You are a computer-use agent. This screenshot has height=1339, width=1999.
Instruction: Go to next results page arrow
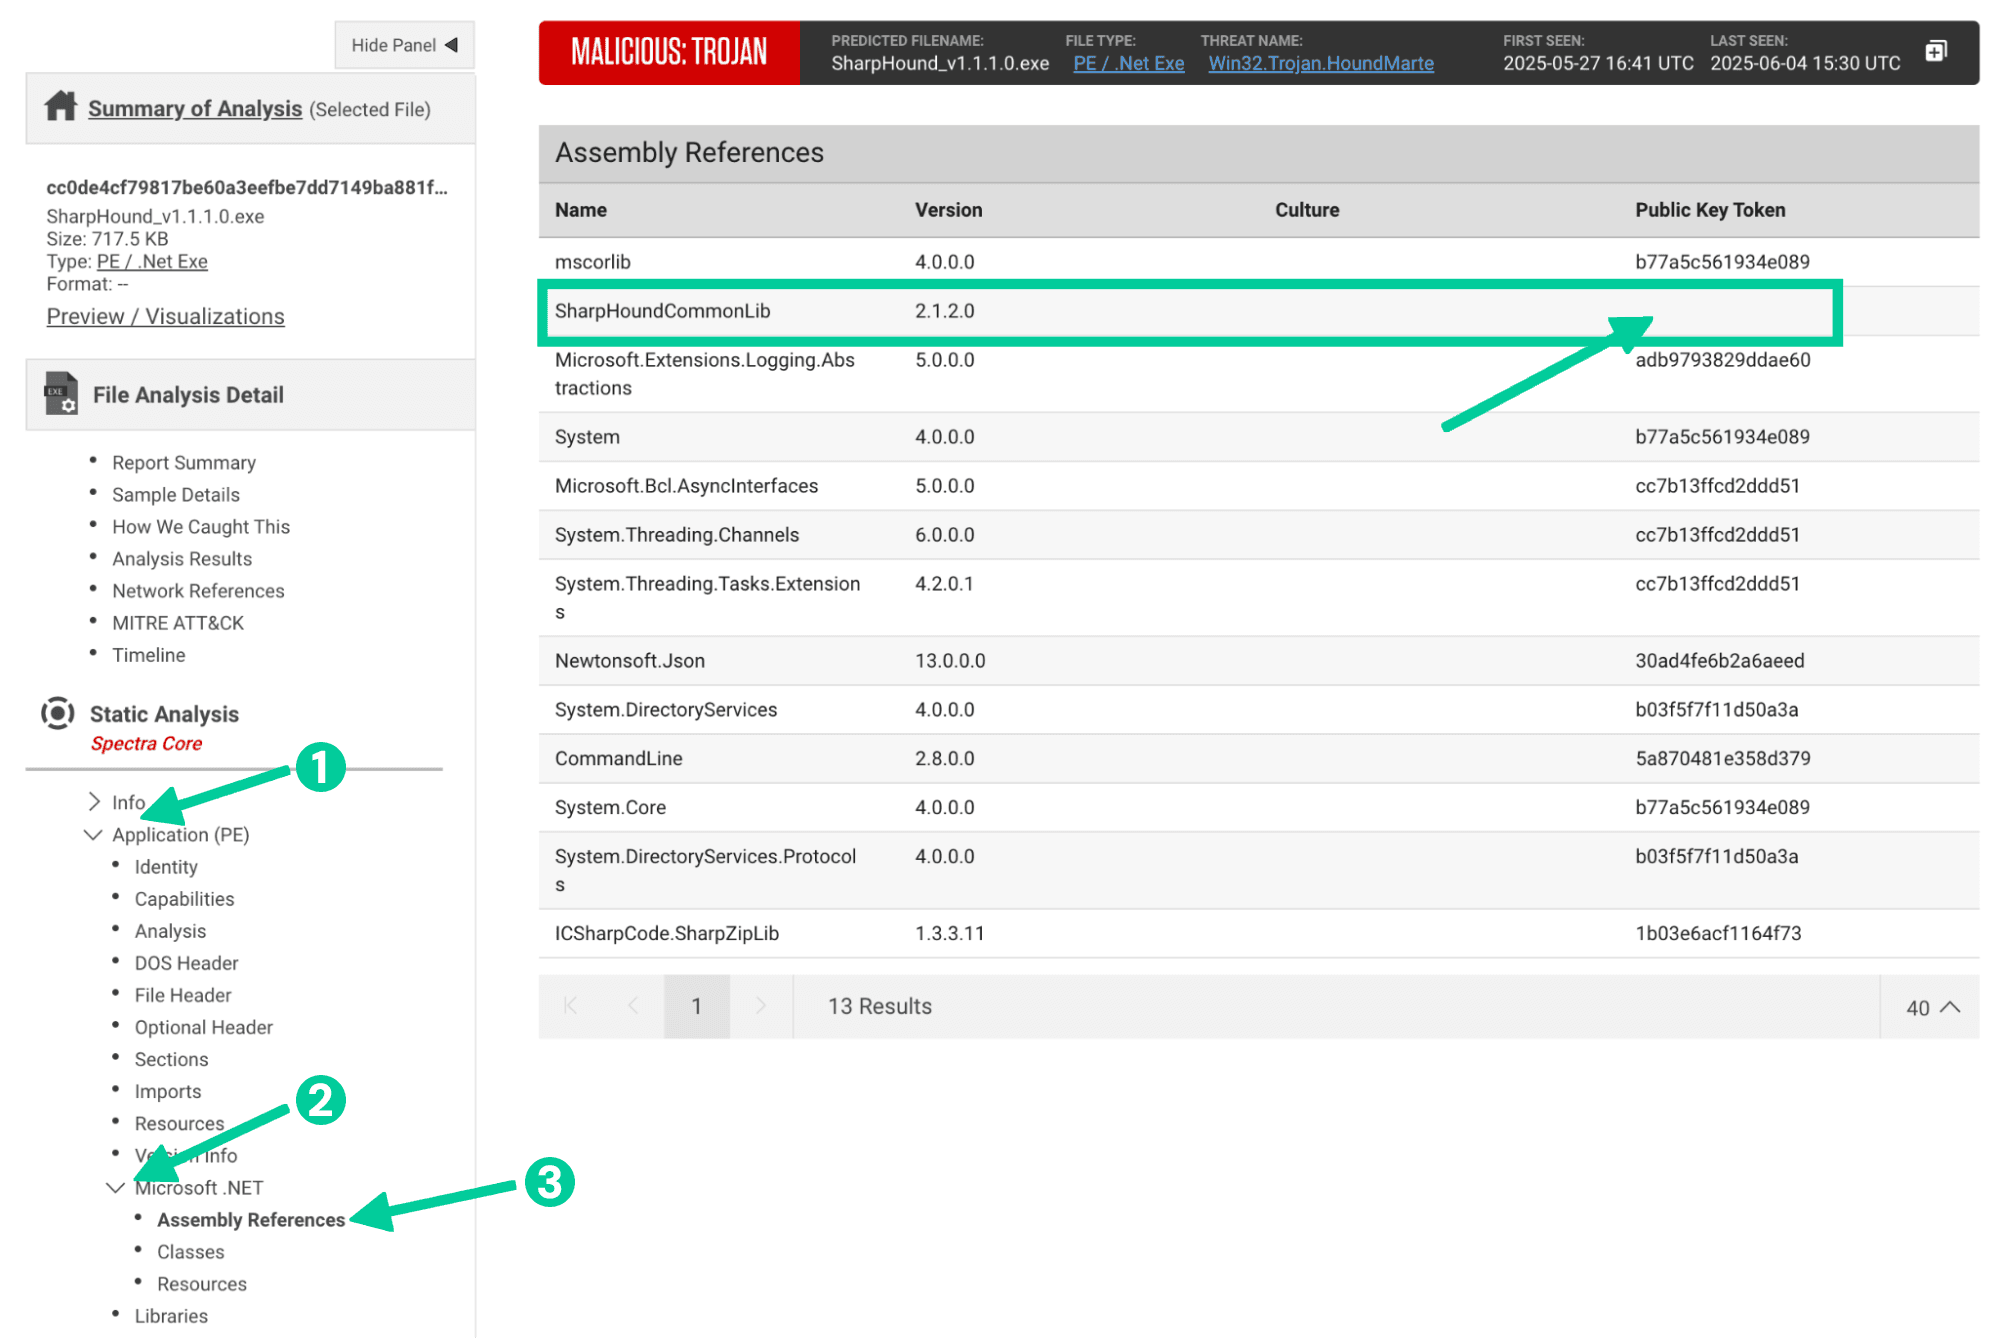tap(760, 1006)
